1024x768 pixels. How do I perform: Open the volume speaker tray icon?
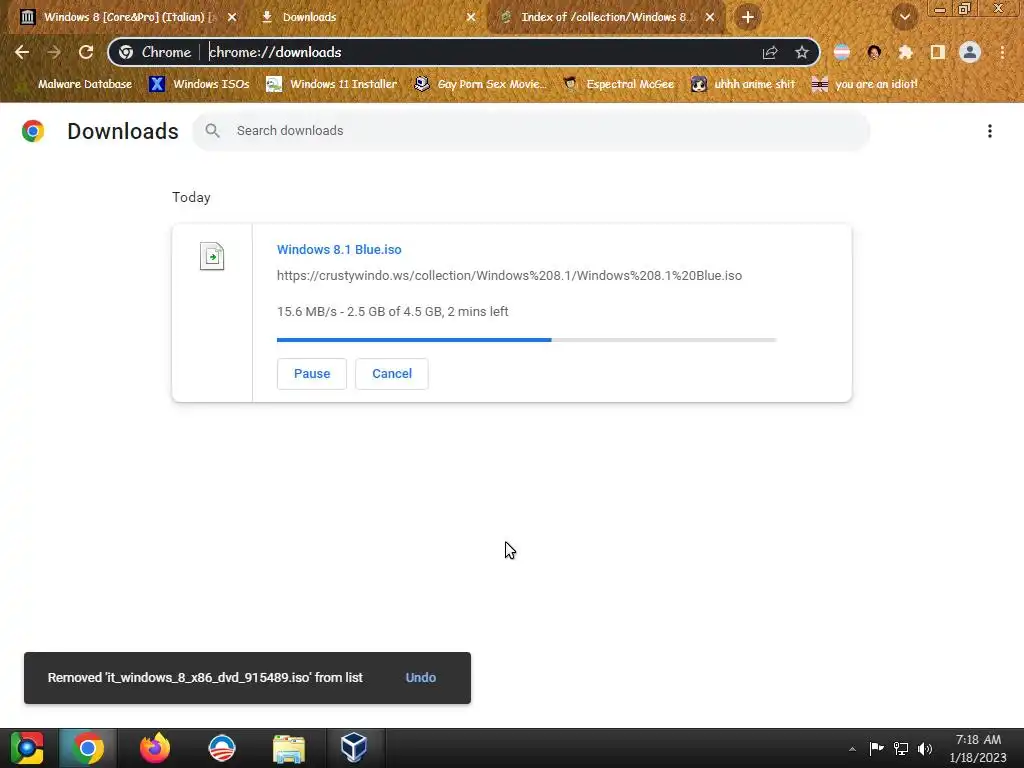(925, 748)
